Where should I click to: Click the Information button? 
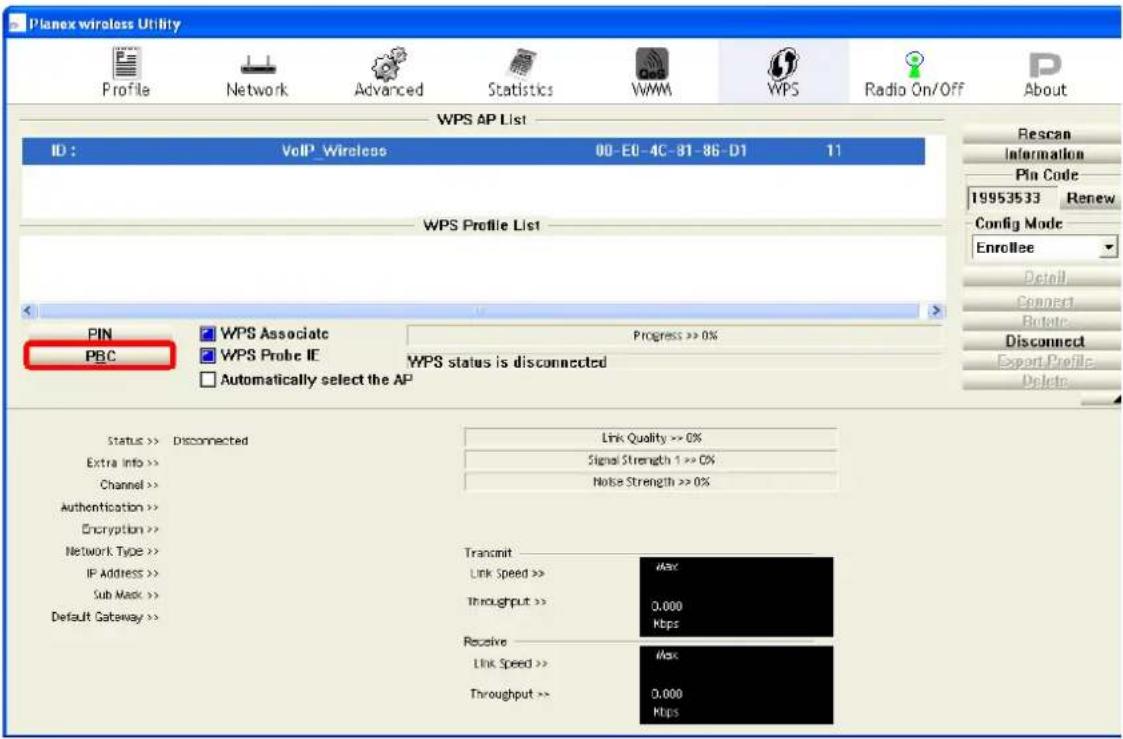(1044, 154)
